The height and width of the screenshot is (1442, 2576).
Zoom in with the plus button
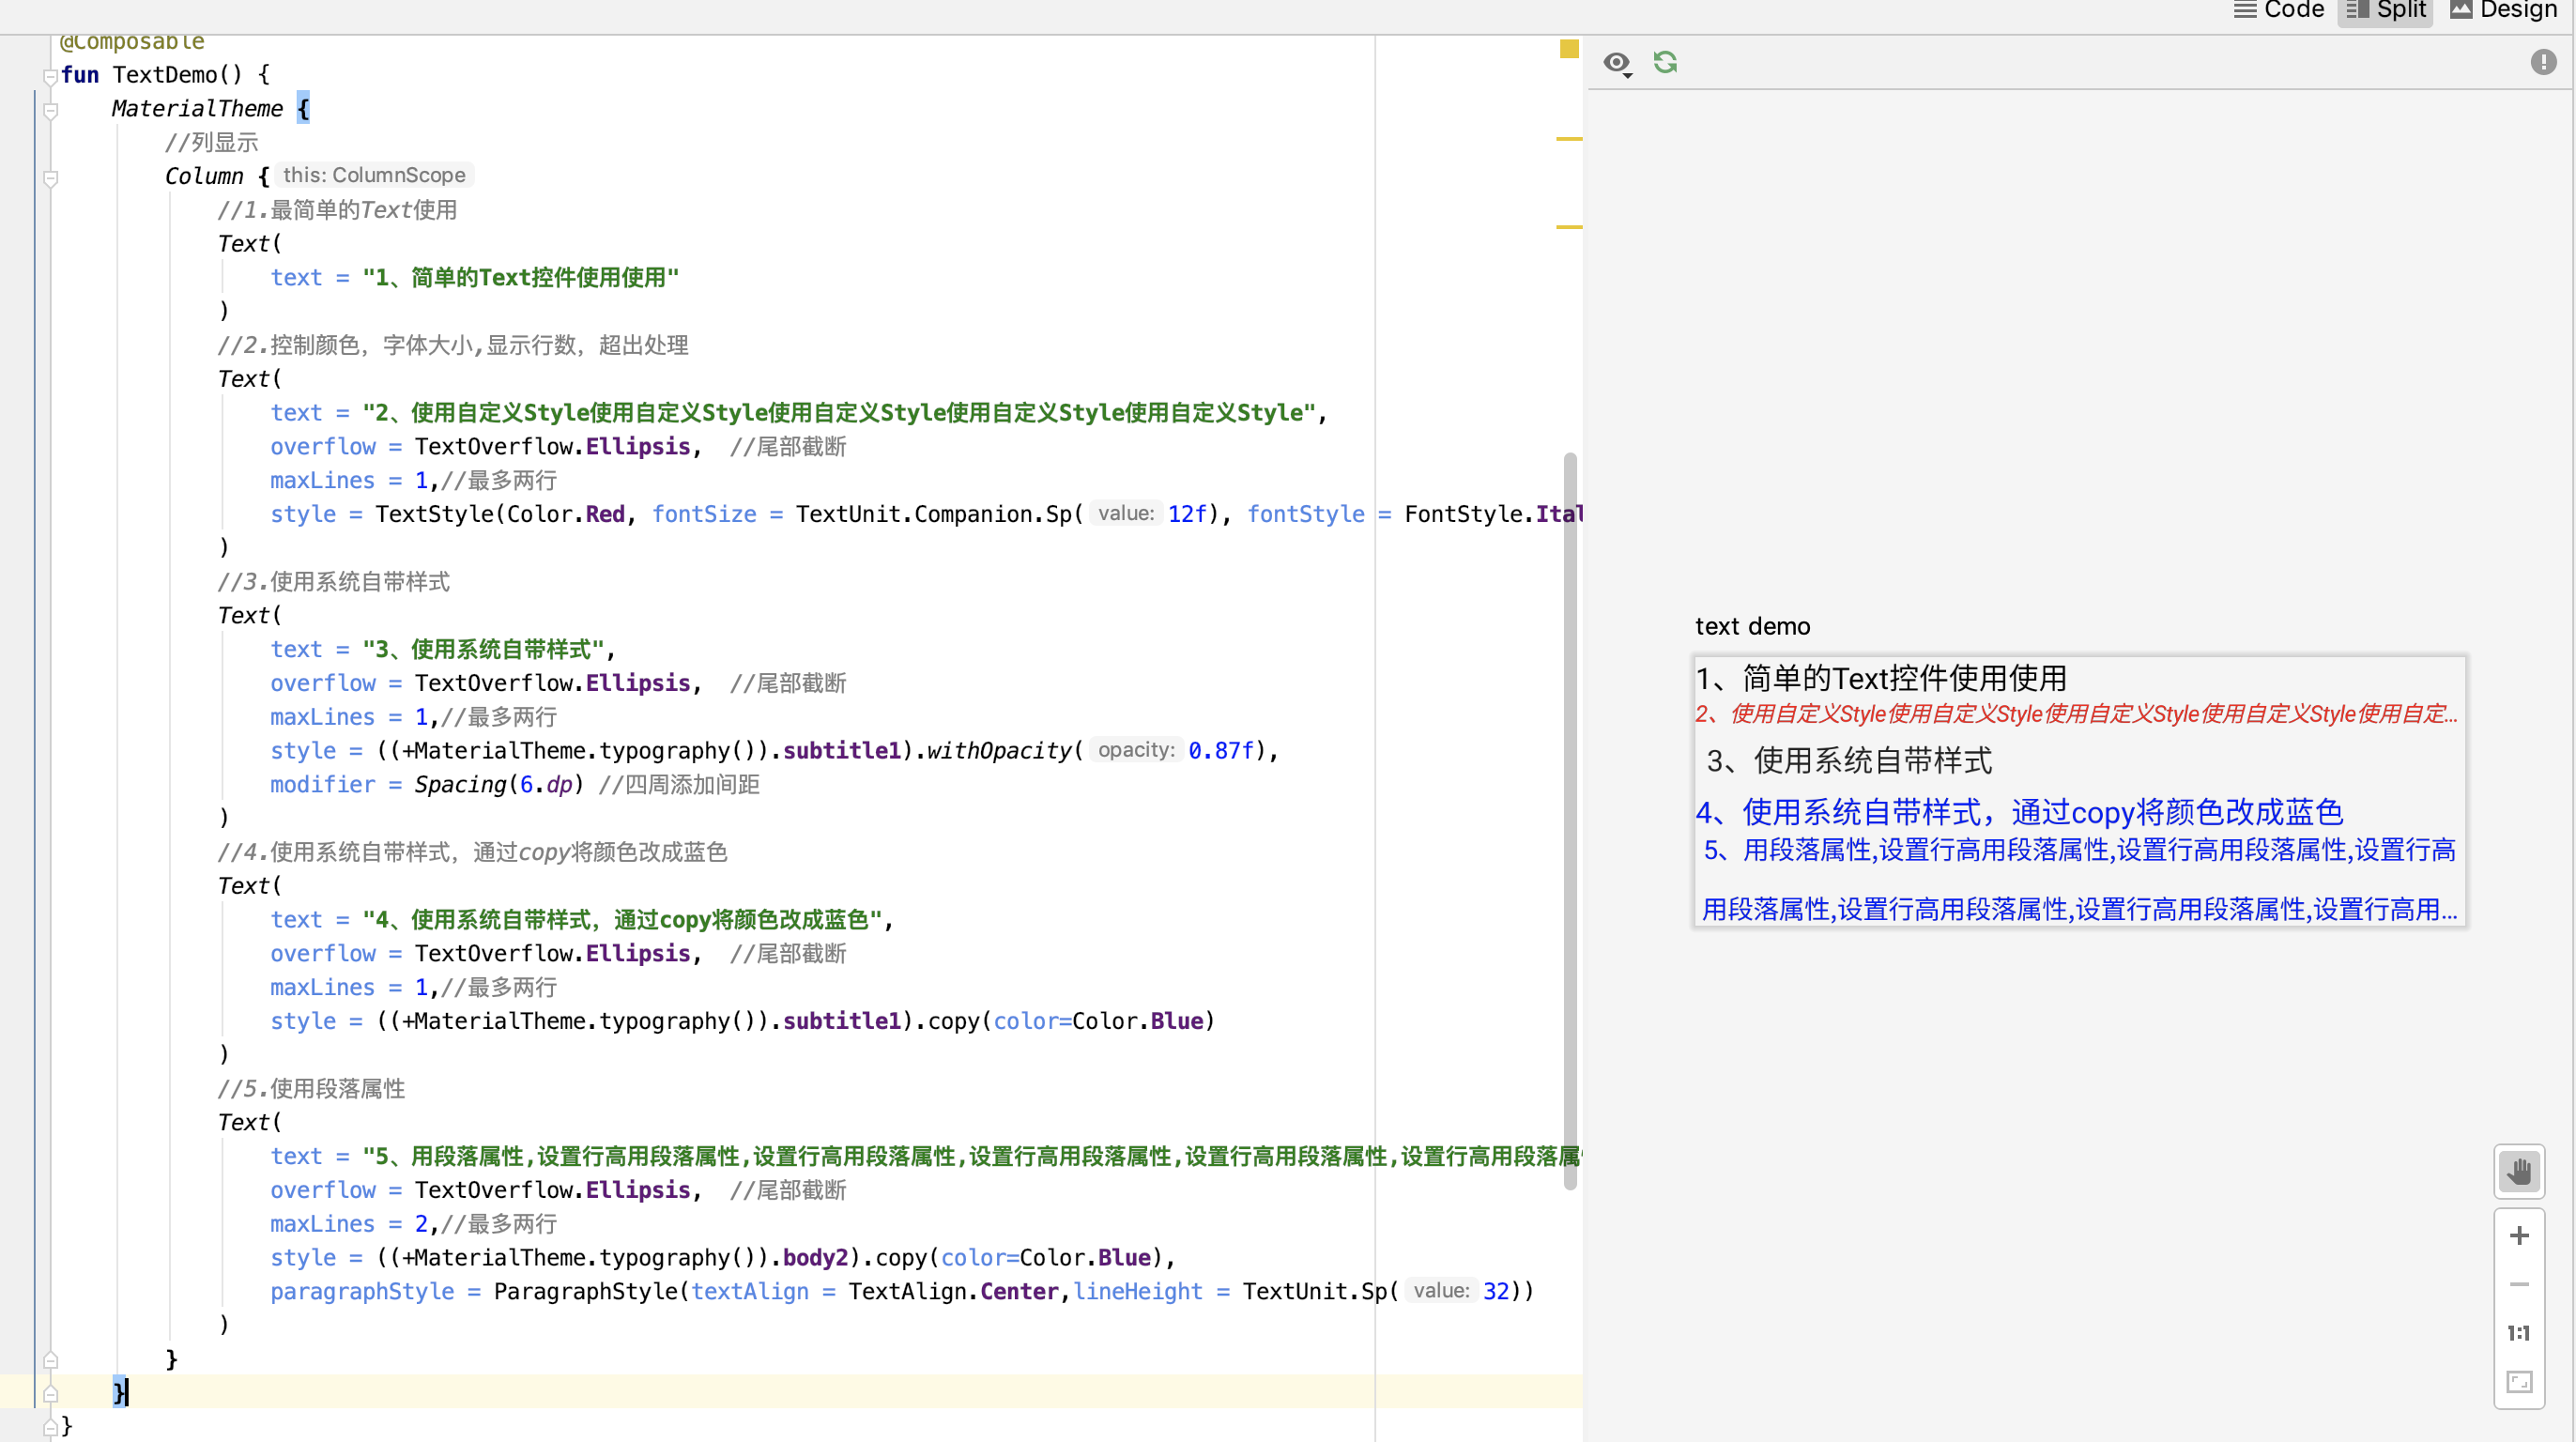point(2519,1236)
